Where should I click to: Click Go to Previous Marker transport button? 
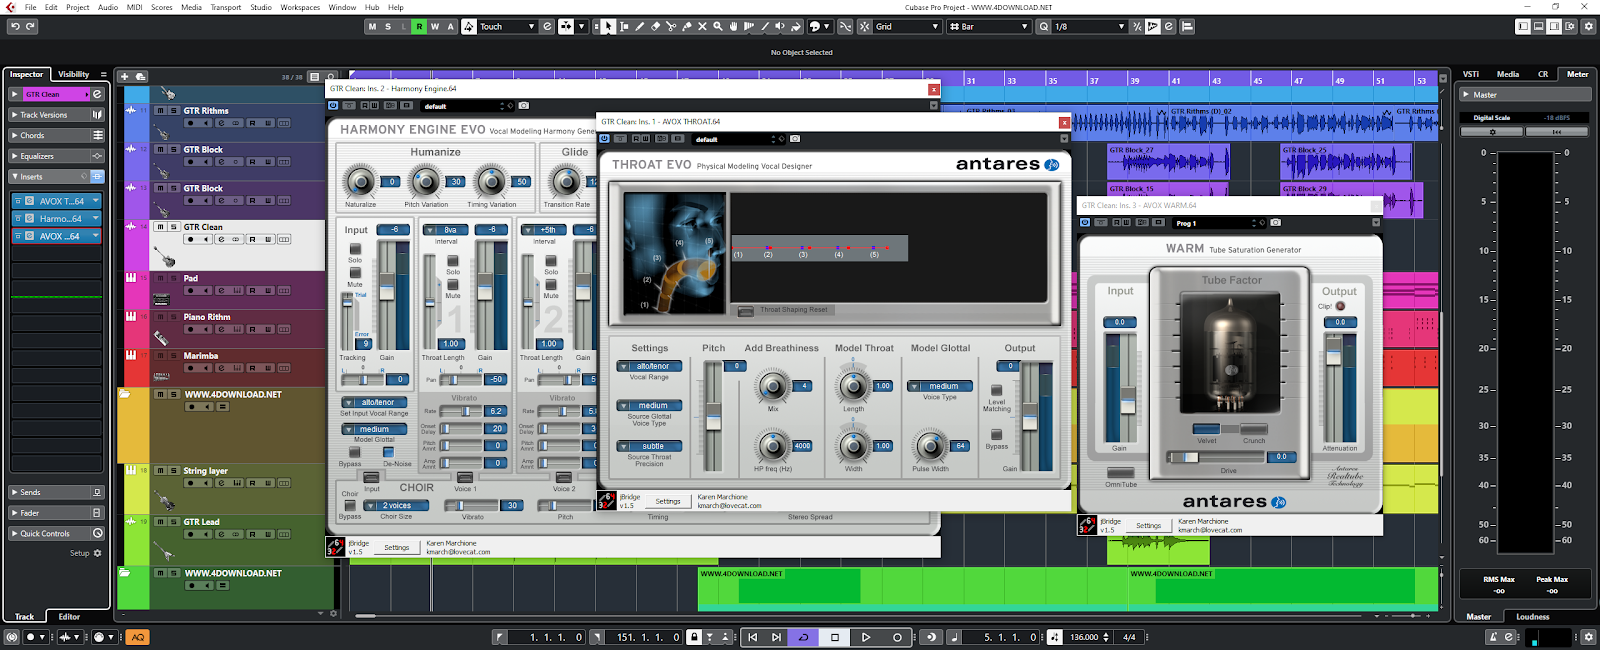click(752, 637)
